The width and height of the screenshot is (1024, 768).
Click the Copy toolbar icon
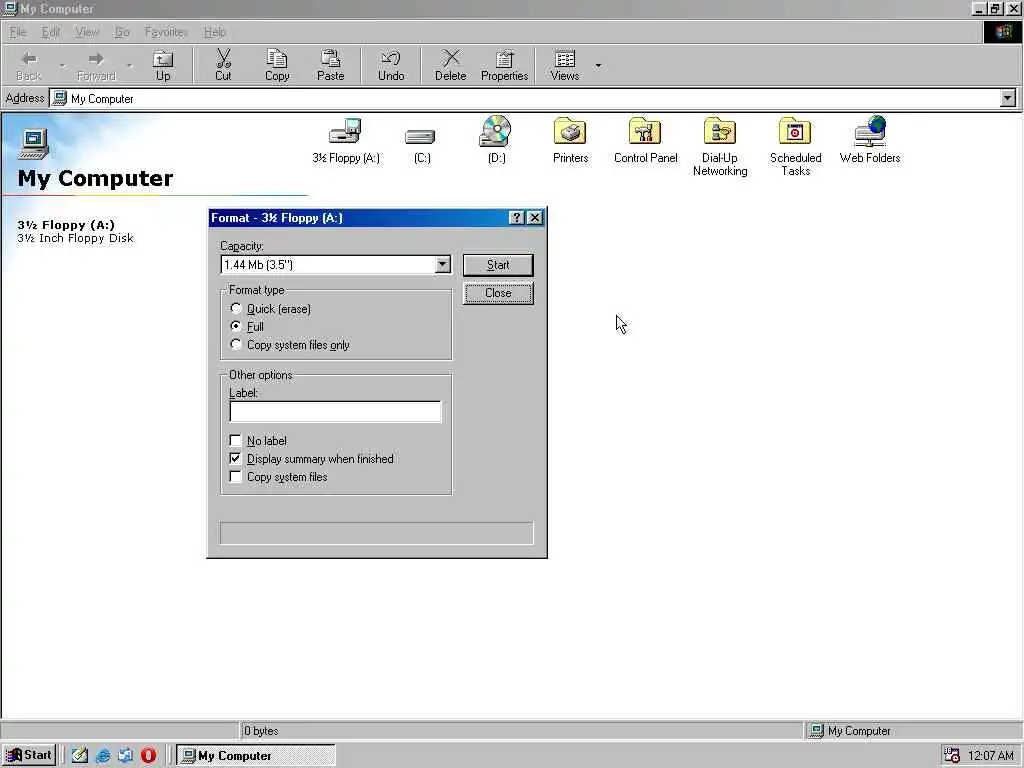277,66
